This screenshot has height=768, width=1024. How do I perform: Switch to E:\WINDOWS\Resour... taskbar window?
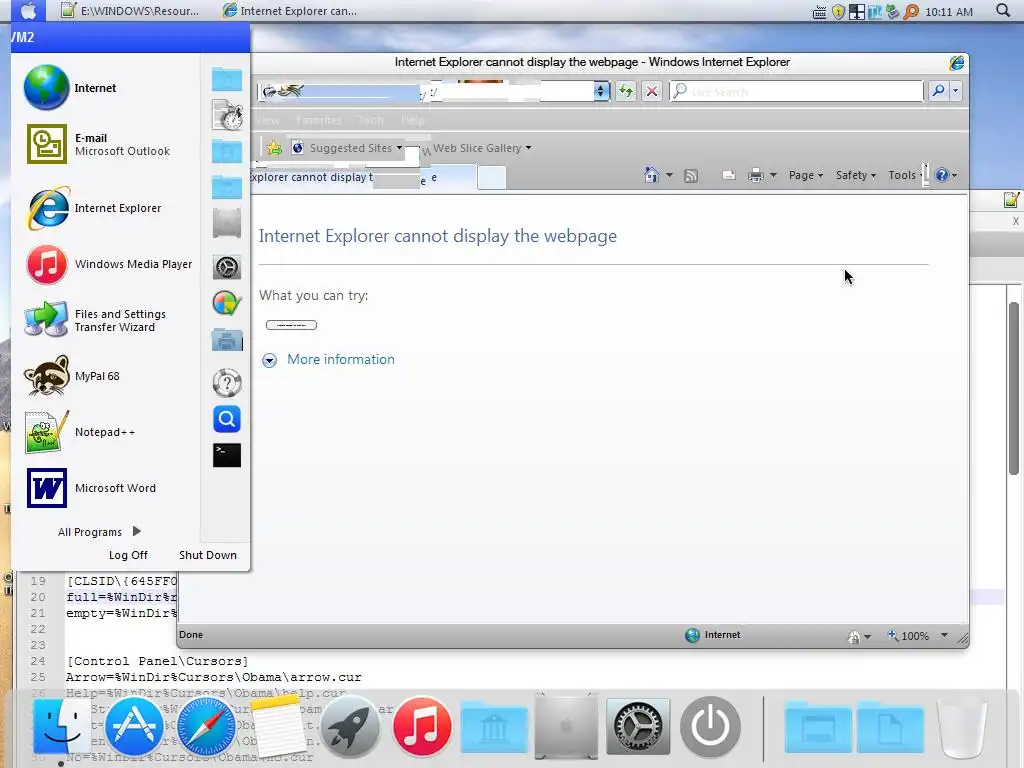click(130, 11)
